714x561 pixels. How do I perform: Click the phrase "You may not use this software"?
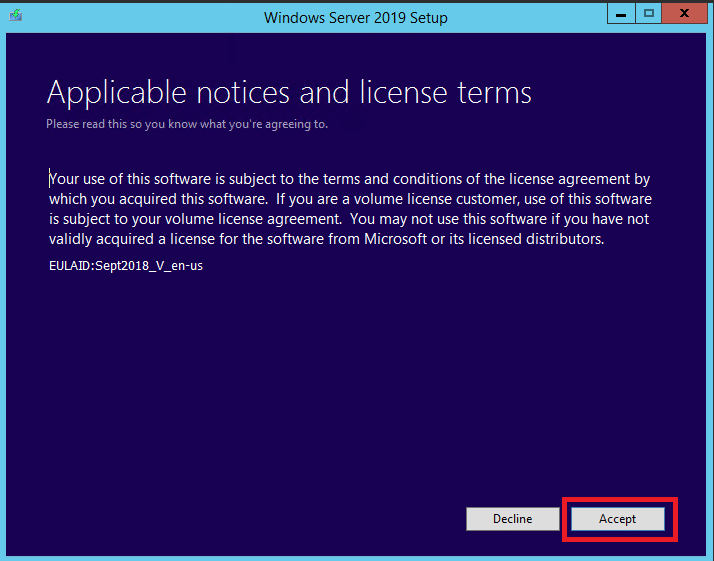click(x=448, y=219)
